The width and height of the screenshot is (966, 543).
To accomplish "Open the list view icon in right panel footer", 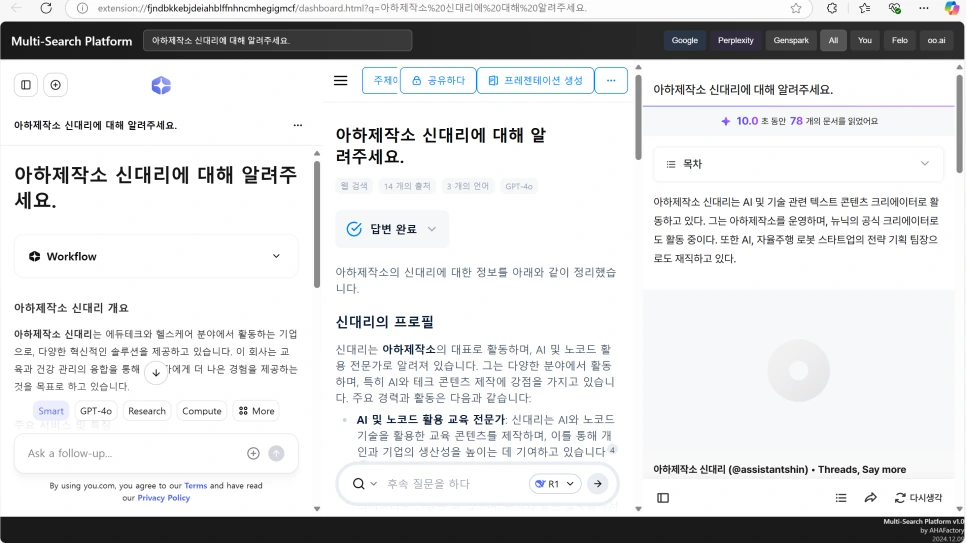I will [841, 498].
